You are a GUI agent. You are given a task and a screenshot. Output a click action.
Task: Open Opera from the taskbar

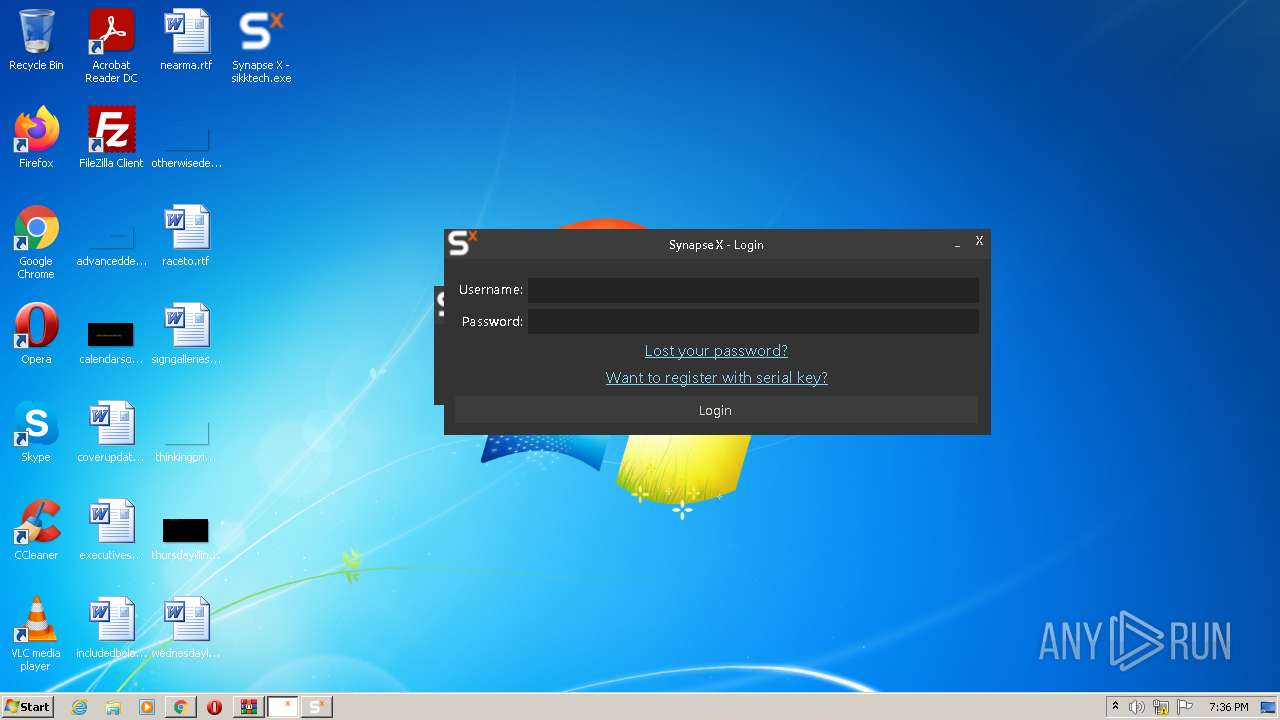[214, 707]
